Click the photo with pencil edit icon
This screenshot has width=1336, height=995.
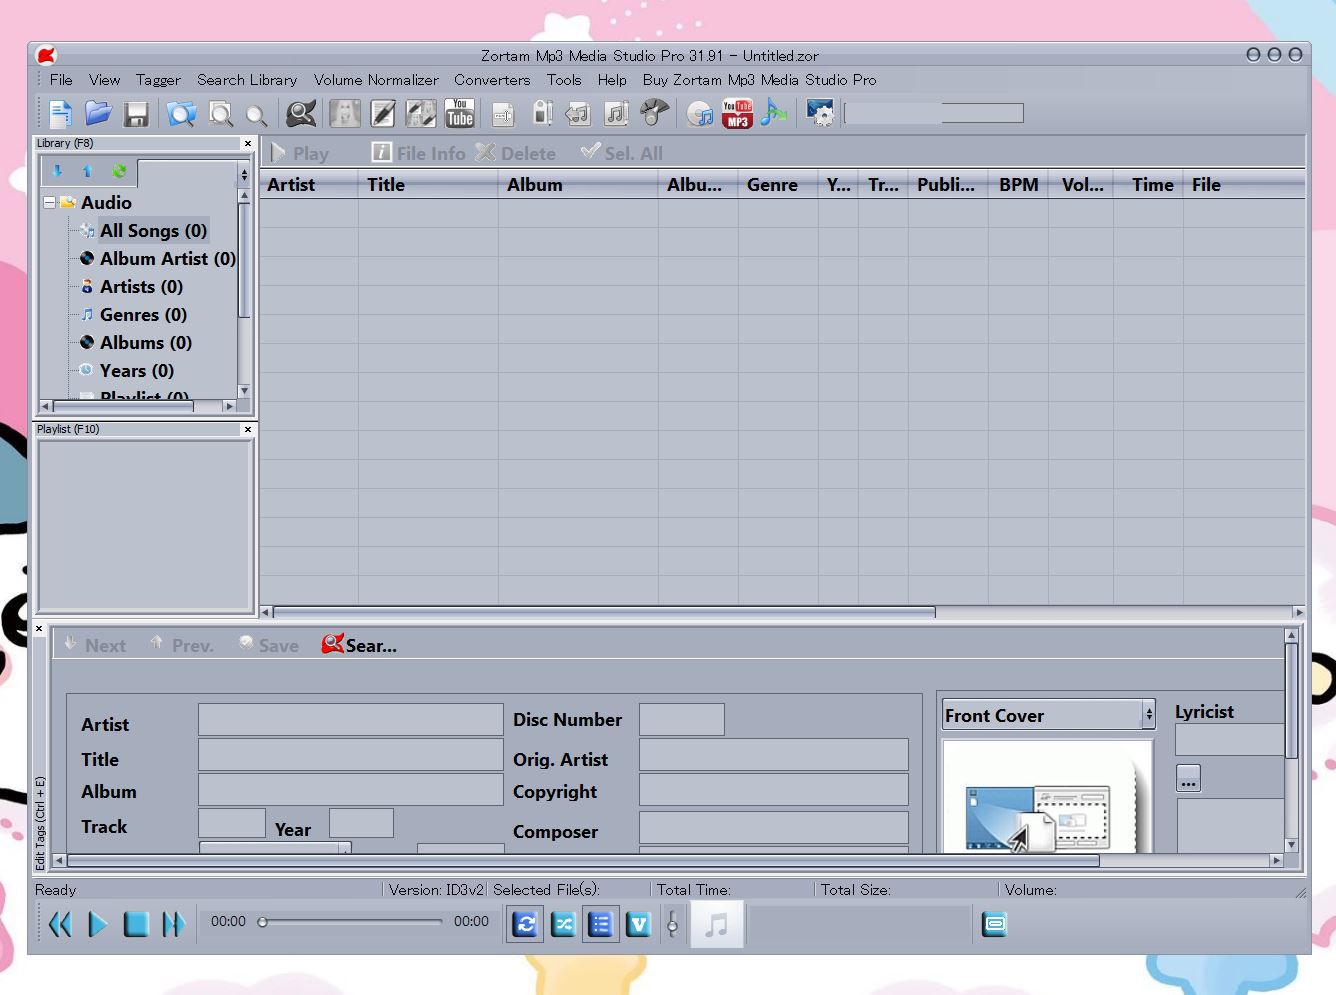420,113
